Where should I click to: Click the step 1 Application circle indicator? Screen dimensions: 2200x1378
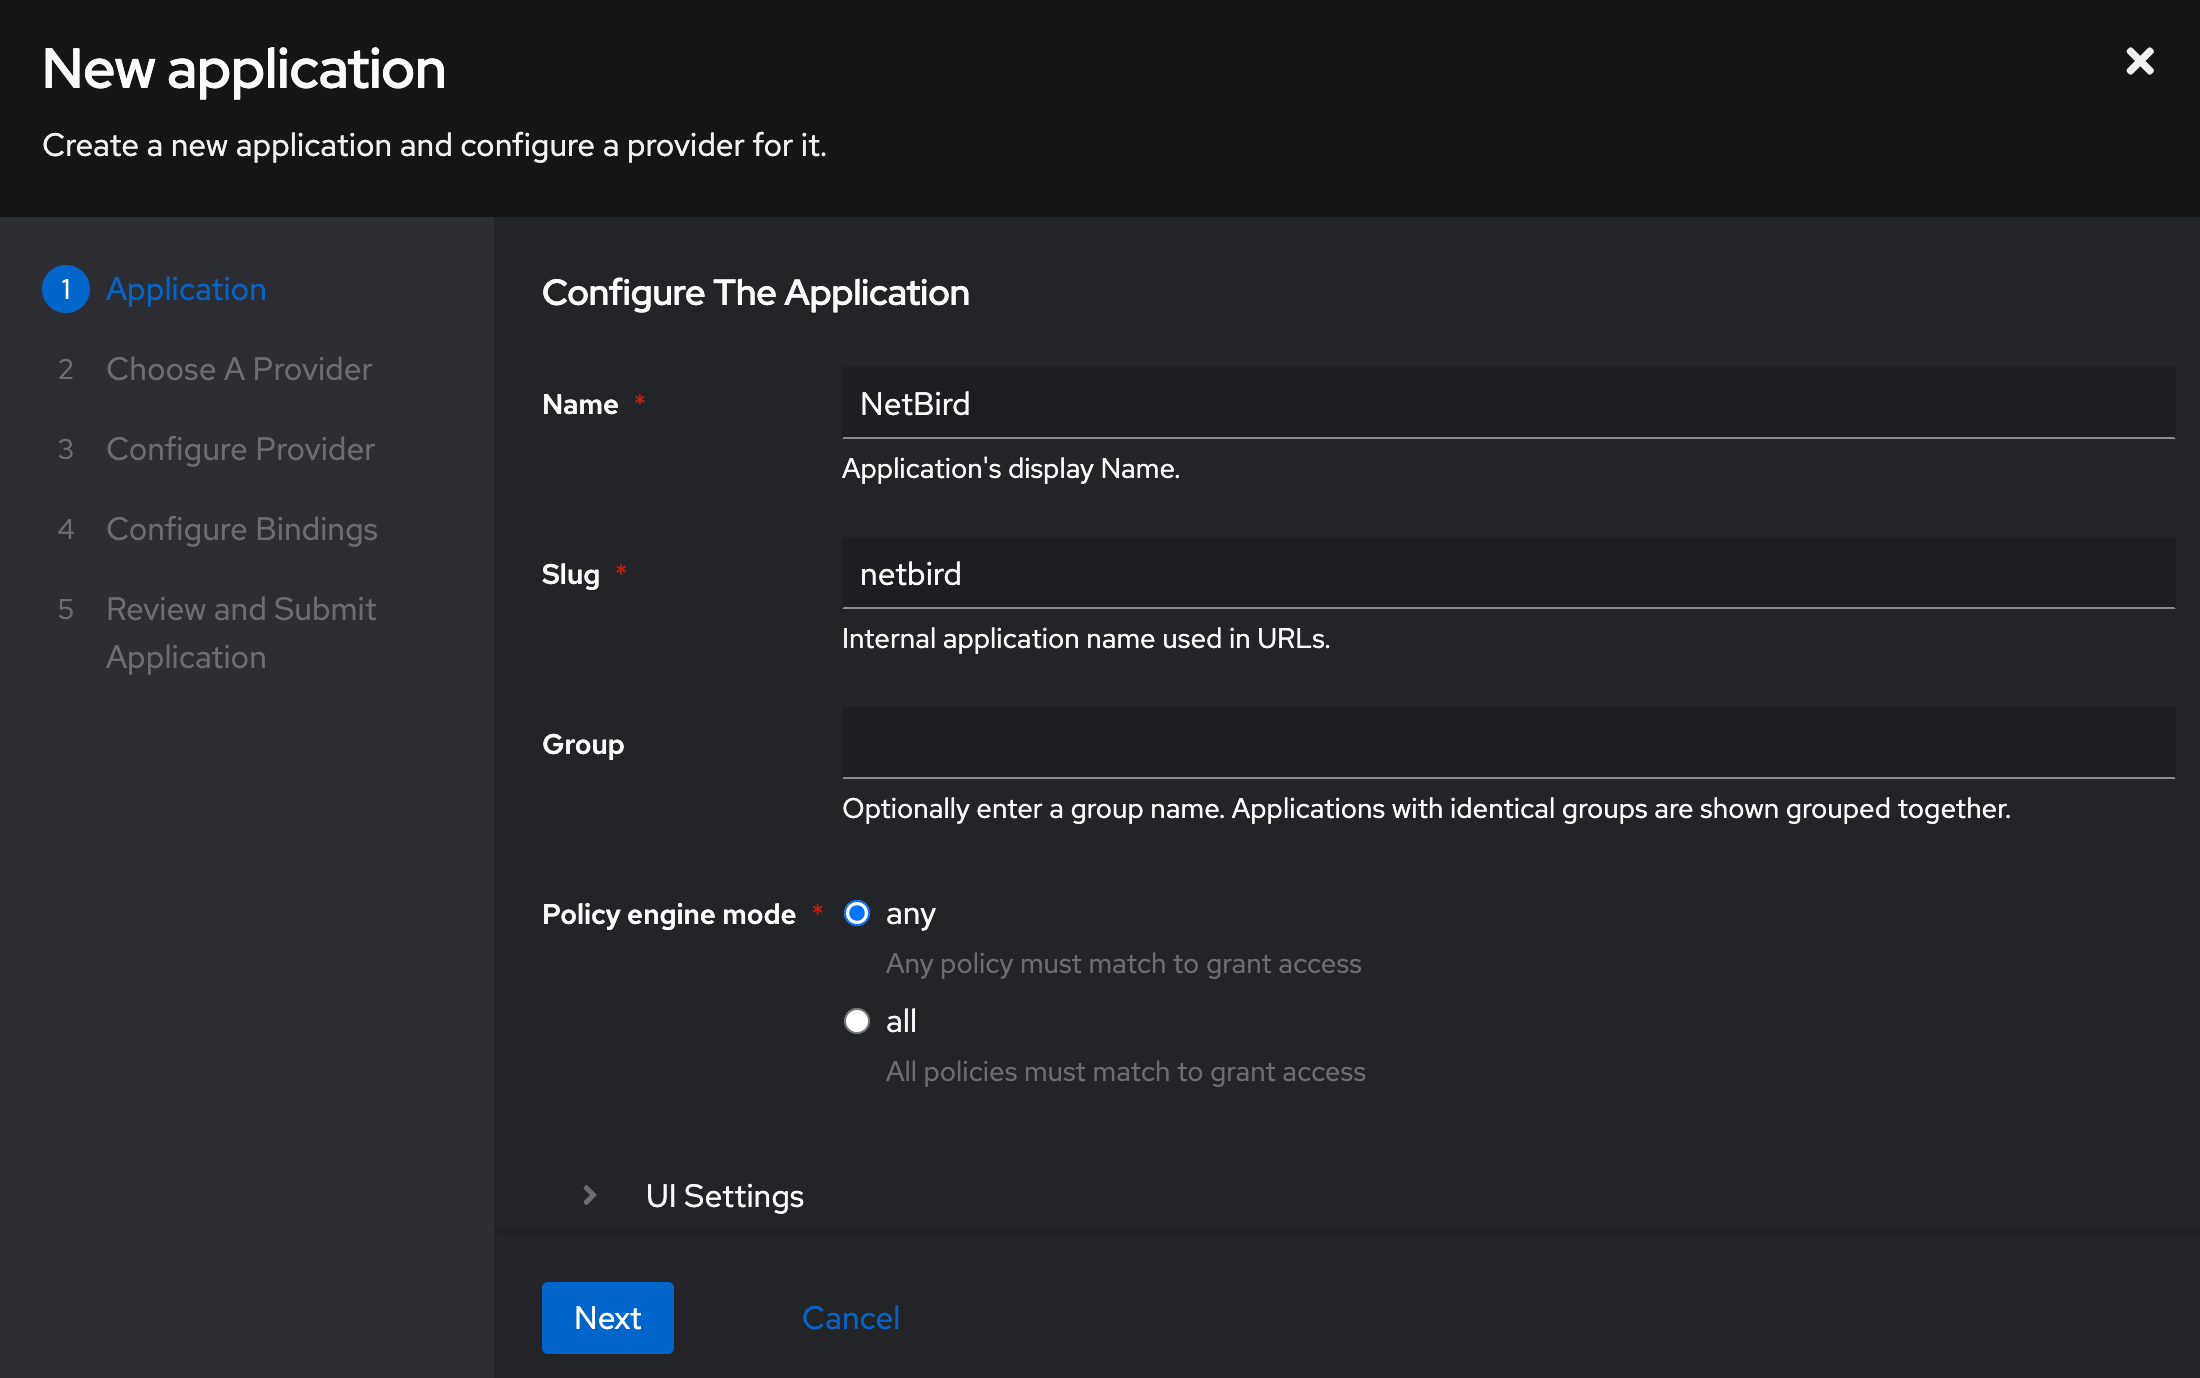pyautogui.click(x=65, y=289)
